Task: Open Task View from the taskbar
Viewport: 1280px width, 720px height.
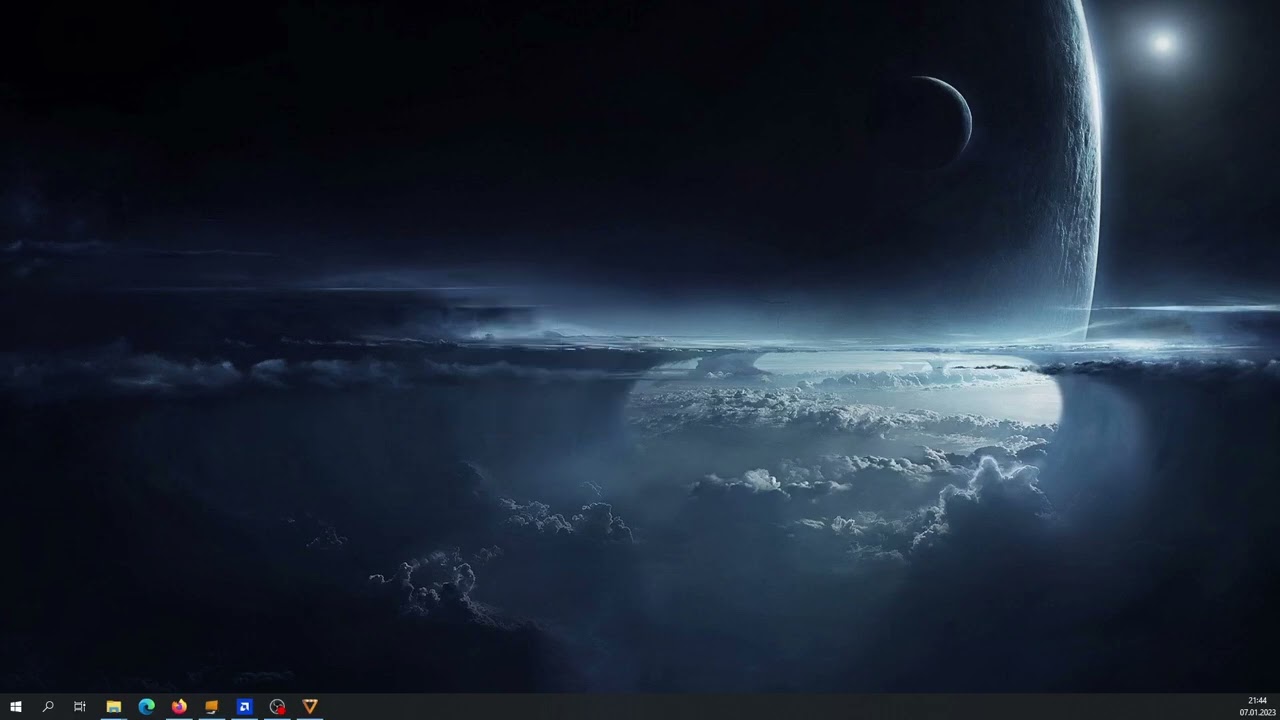Action: (x=80, y=706)
